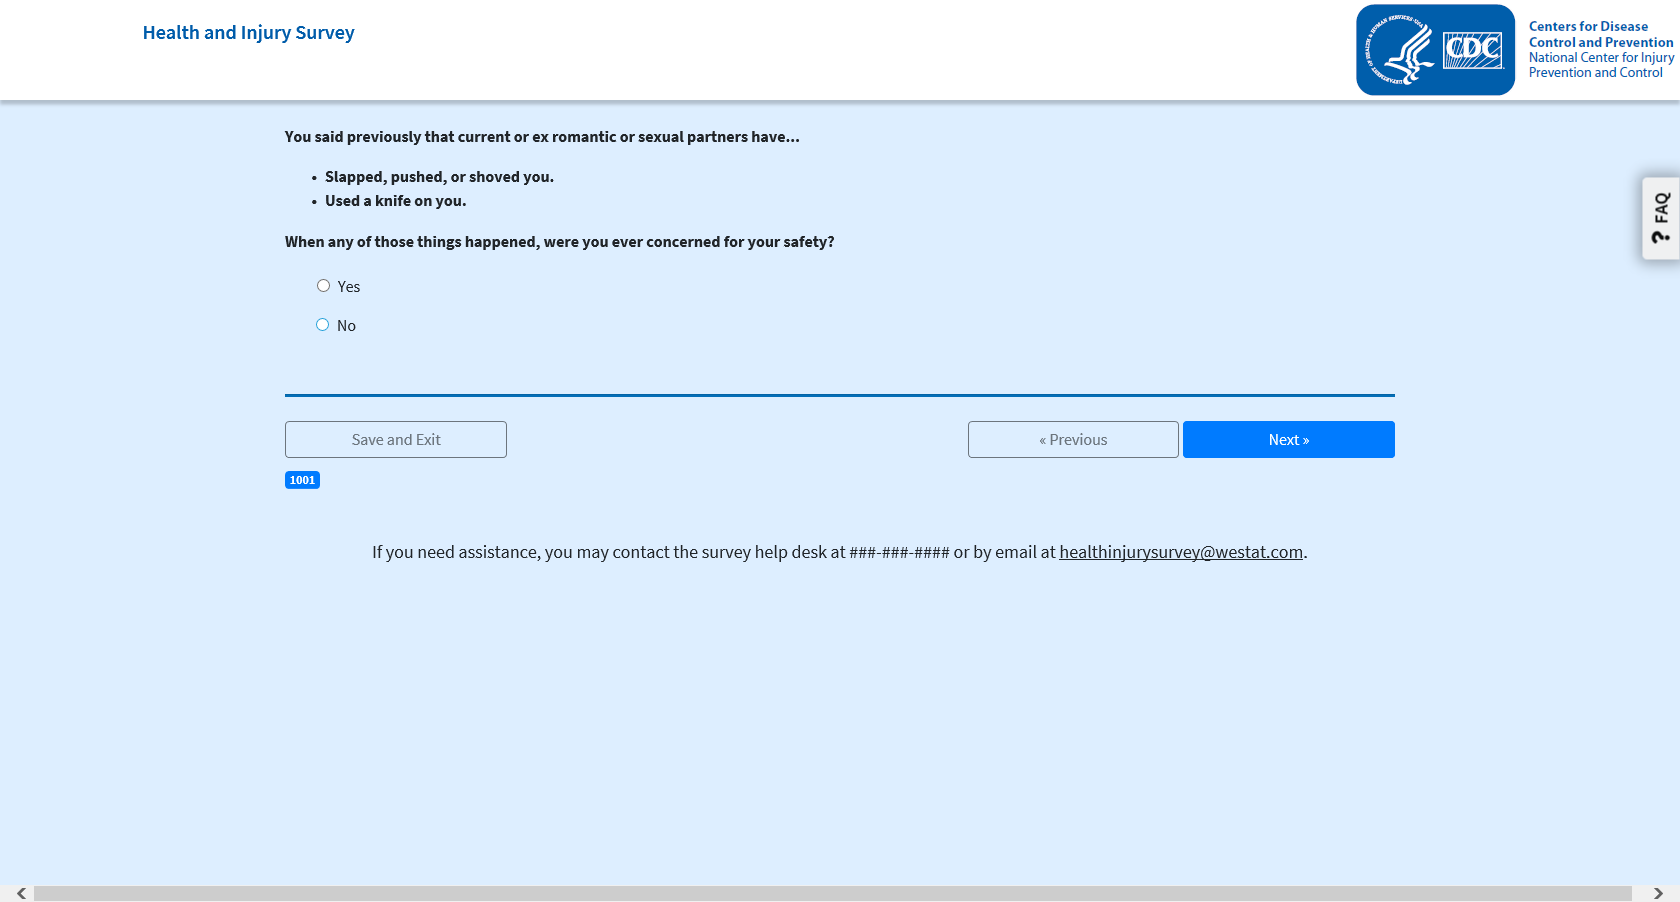1680x902 pixels.
Task: Click the question mark icon on FAQ tab
Action: (1661, 237)
